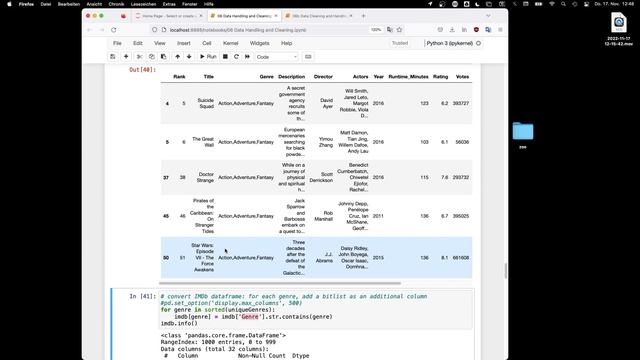Screen dimensions: 640x360
Task: Click the Suicide Squad title cell
Action: [206, 103]
